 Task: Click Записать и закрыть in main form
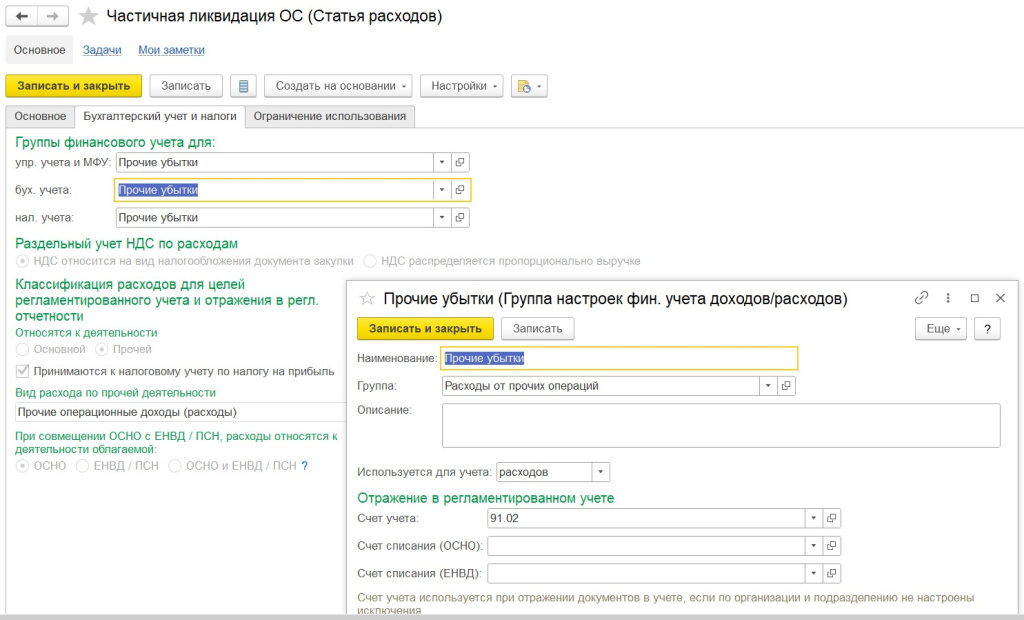point(74,86)
